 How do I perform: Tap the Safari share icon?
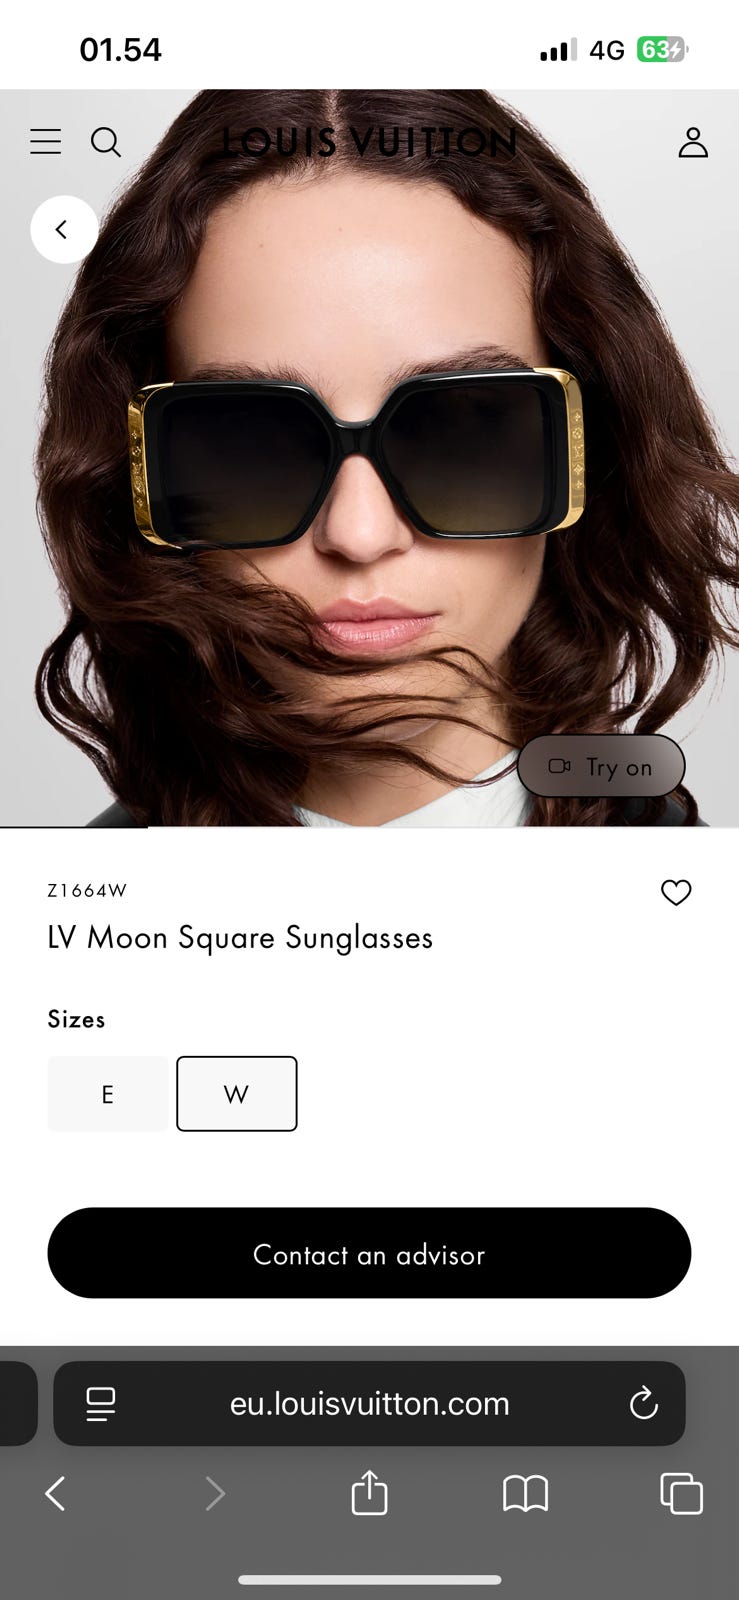pyautogui.click(x=369, y=1493)
